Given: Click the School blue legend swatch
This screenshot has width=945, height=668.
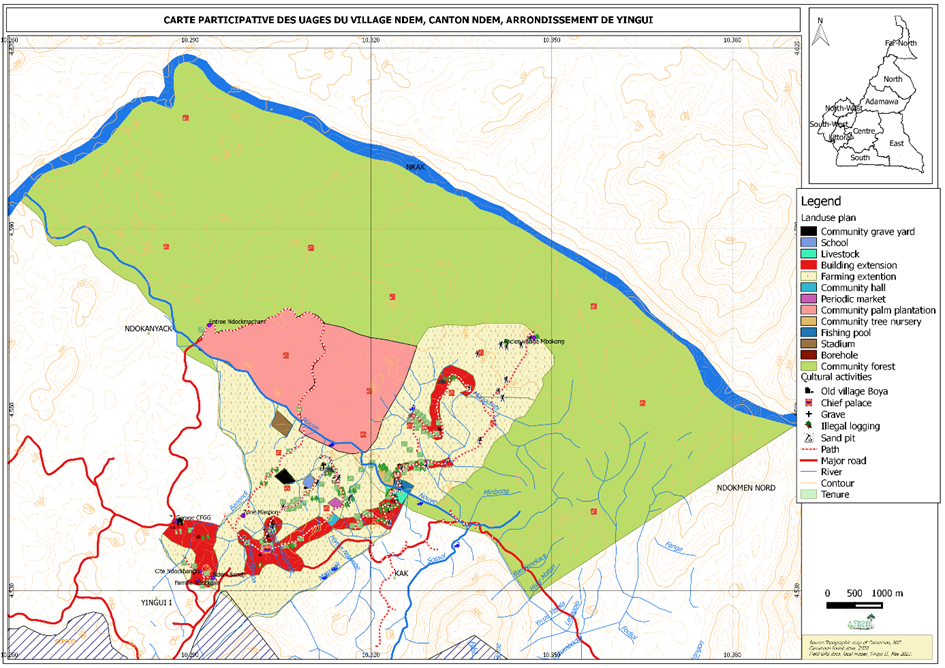Looking at the screenshot, I should point(809,242).
